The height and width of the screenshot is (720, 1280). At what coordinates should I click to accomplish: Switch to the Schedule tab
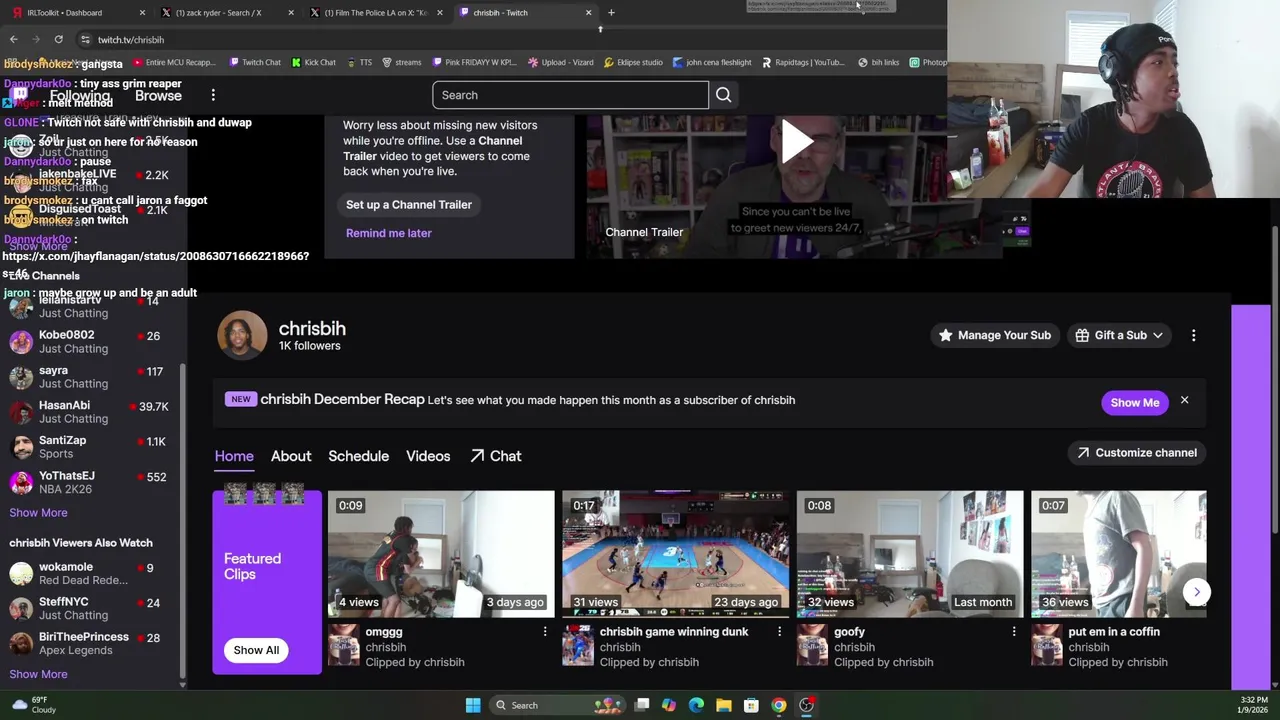[358, 456]
